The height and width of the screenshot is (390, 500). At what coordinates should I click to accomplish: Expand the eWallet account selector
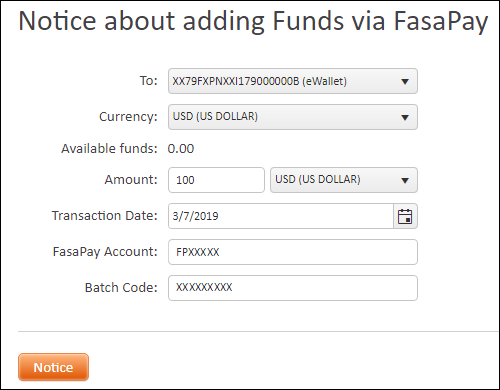coord(293,81)
